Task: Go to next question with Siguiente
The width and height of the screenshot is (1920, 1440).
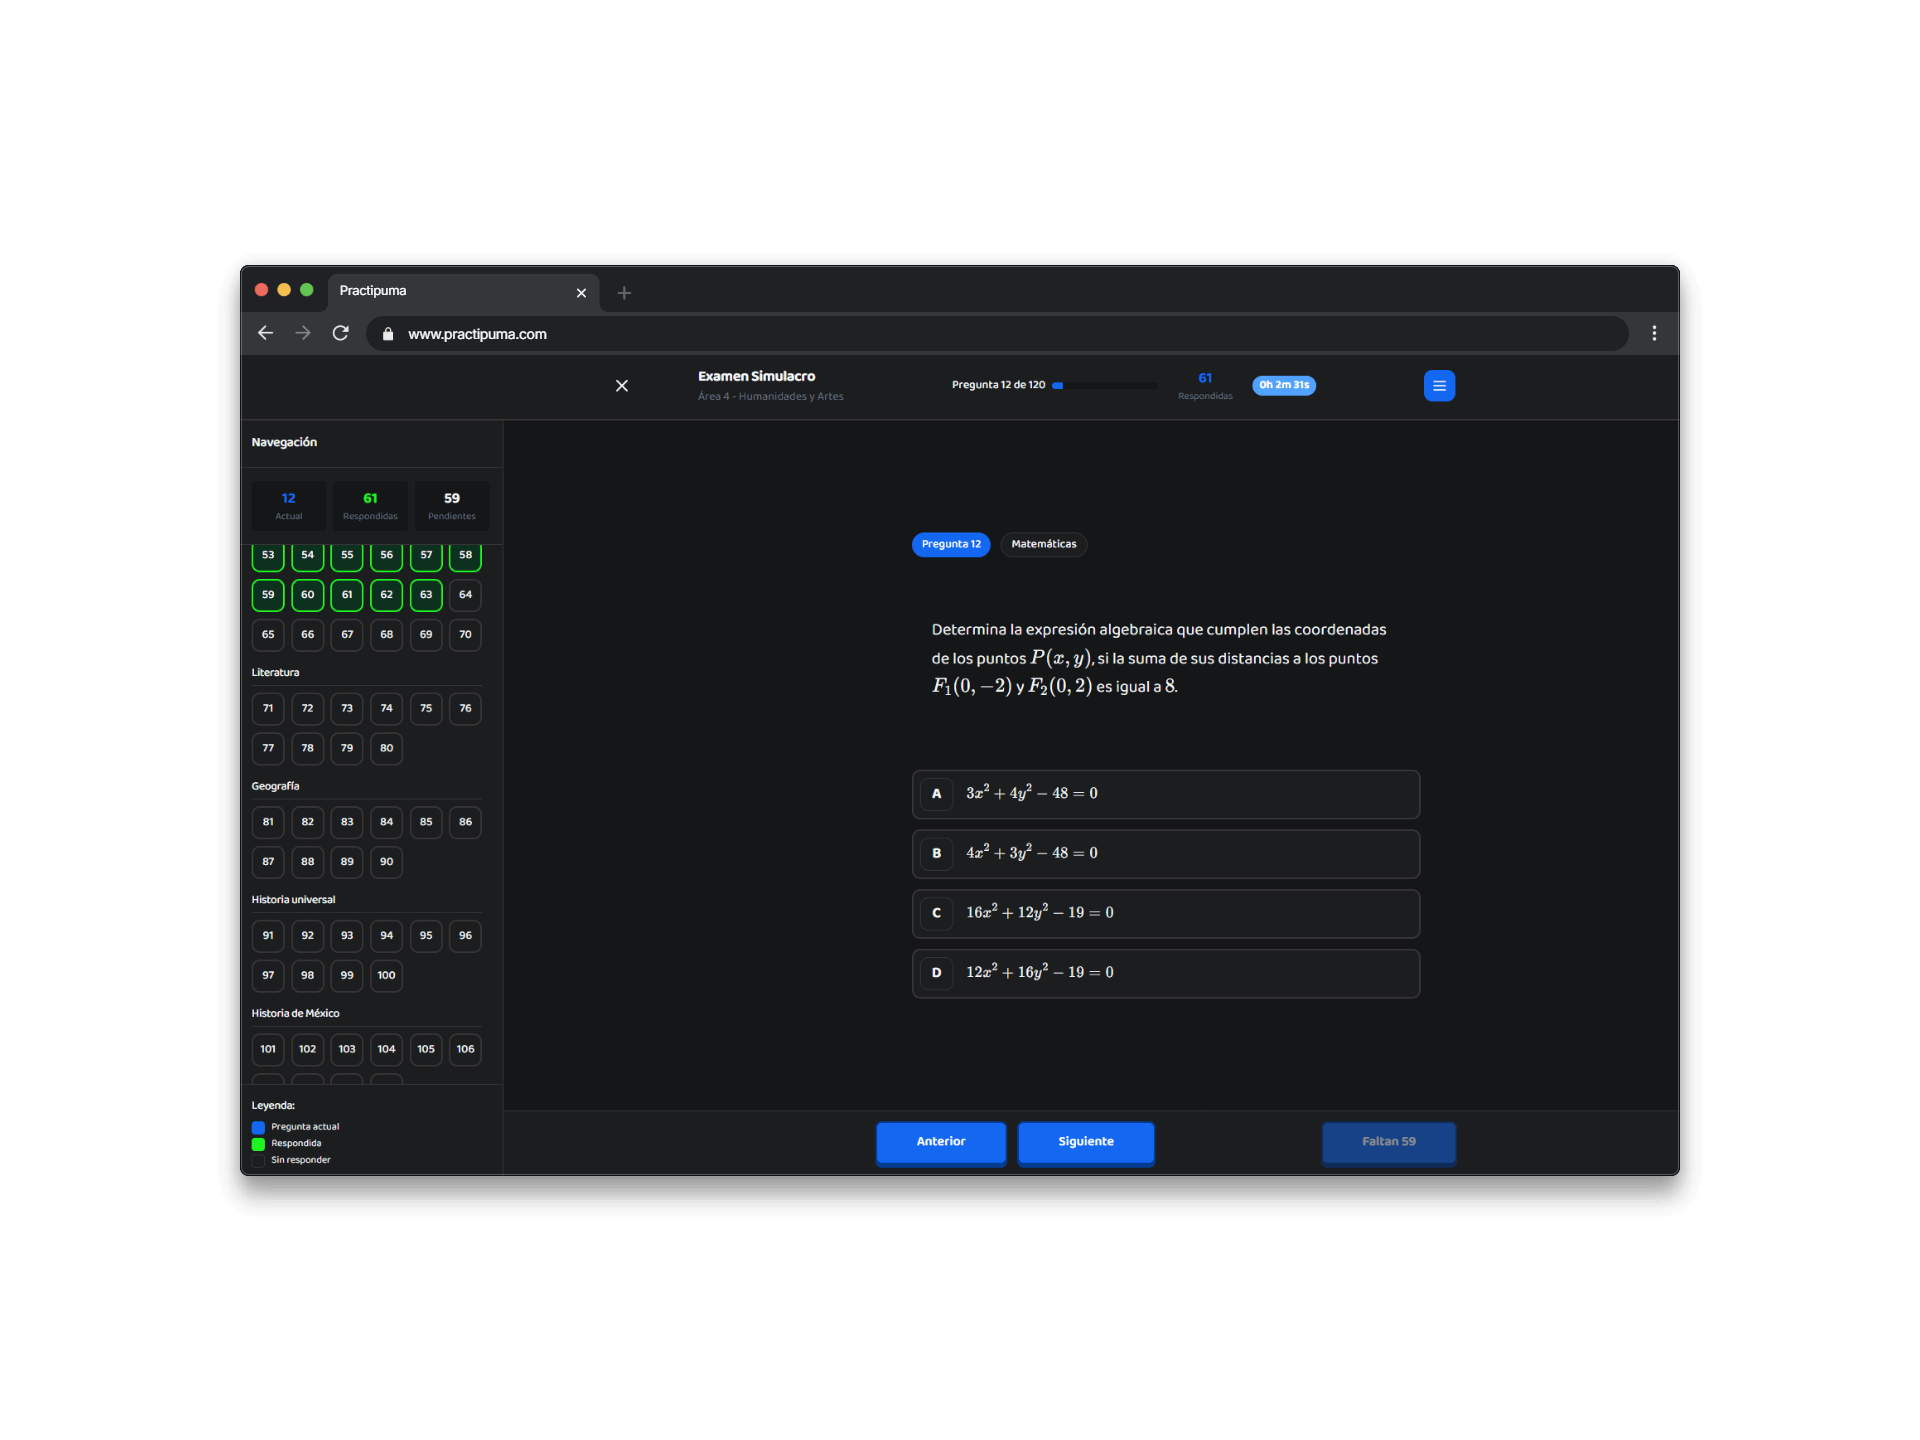Action: click(x=1085, y=1141)
